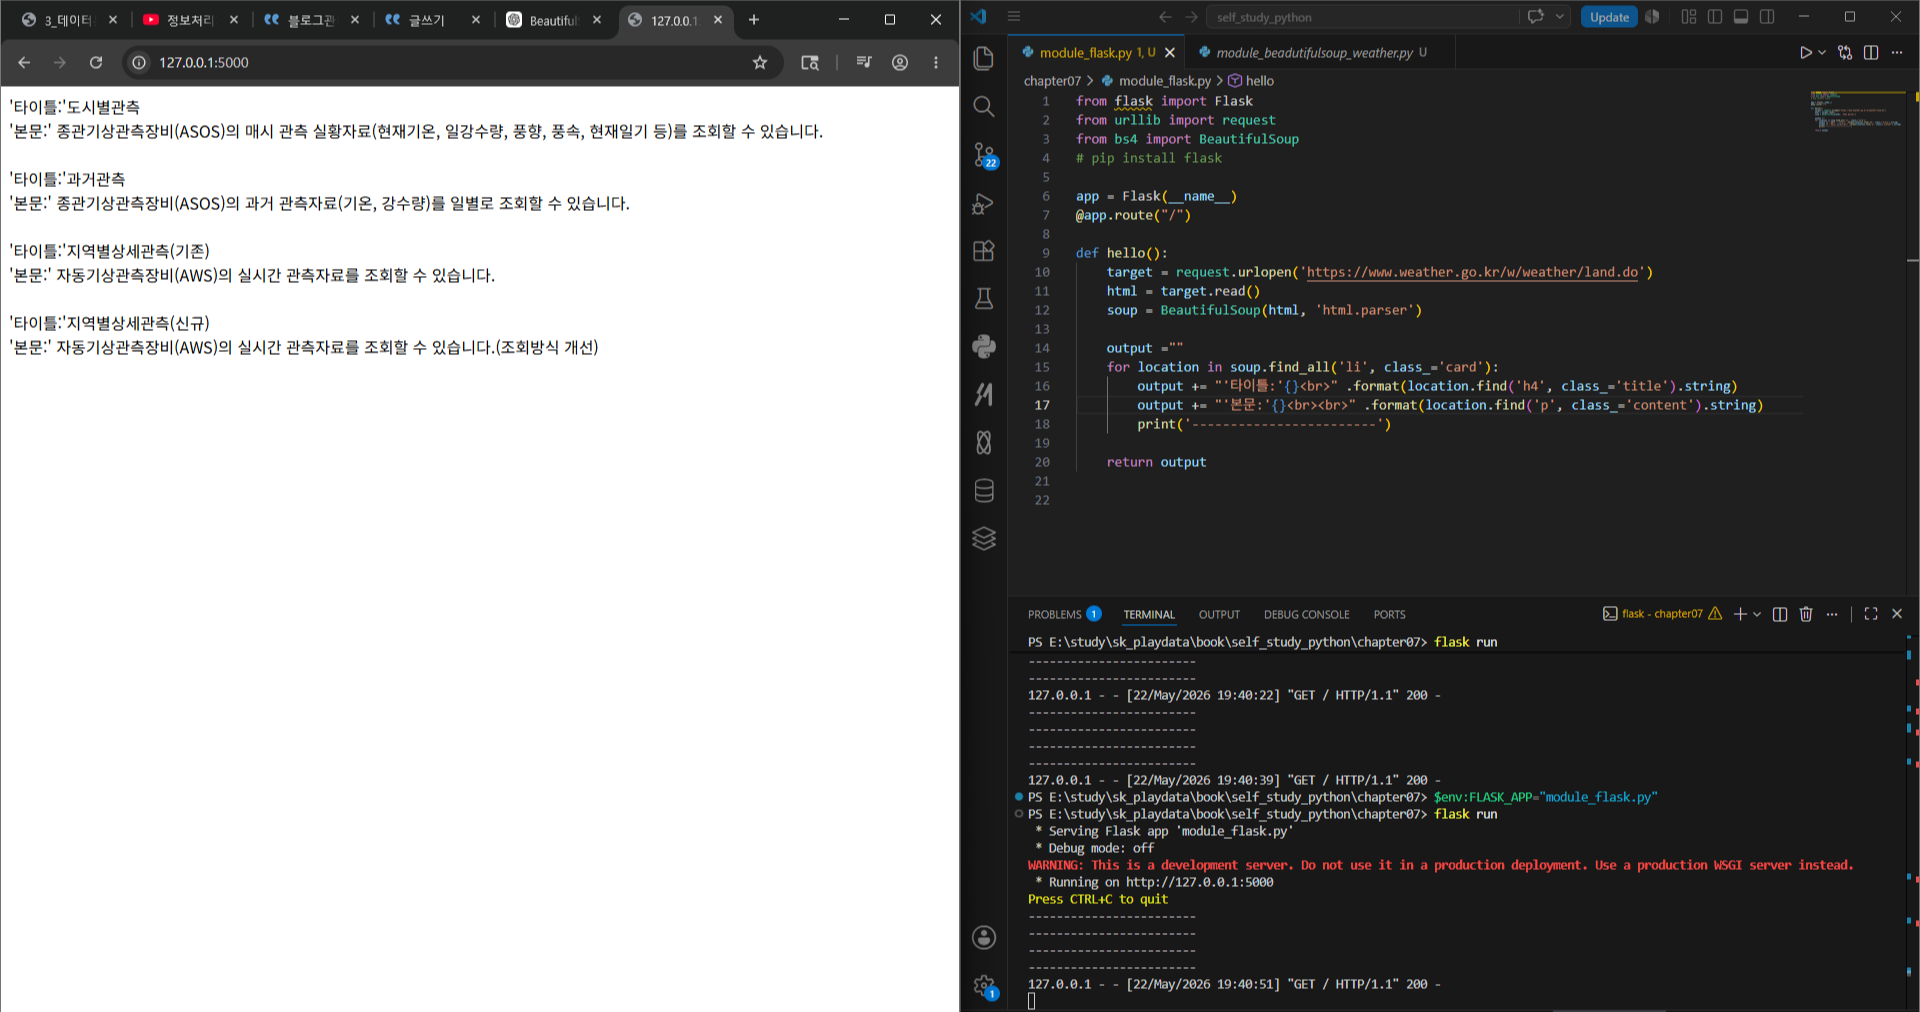Click Chrome back navigation arrow
The image size is (1920, 1012).
pyautogui.click(x=24, y=62)
